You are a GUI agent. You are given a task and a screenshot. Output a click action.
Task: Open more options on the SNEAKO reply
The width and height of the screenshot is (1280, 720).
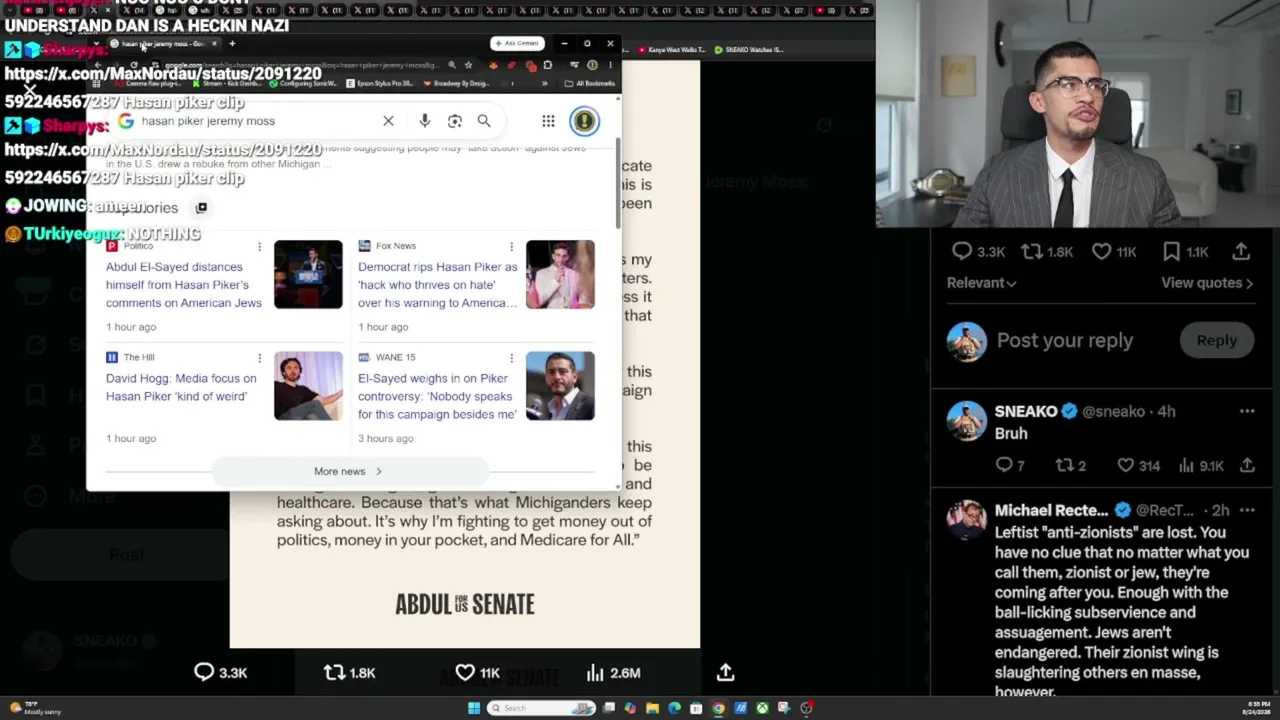click(x=1247, y=411)
